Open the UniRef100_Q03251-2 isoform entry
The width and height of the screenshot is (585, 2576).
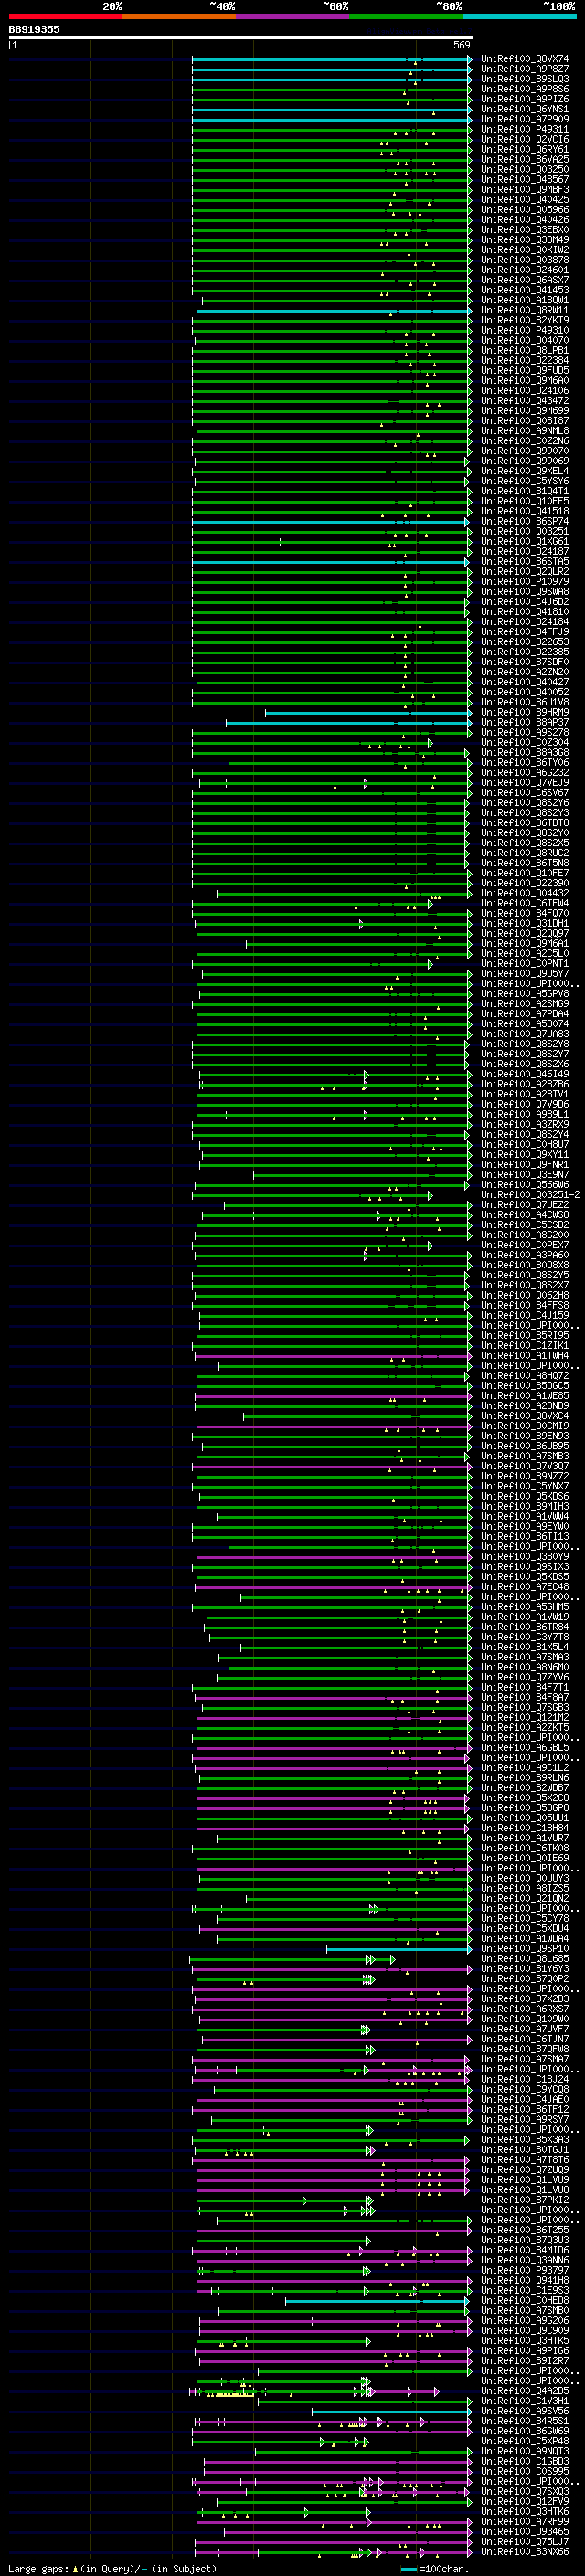coord(530,1195)
